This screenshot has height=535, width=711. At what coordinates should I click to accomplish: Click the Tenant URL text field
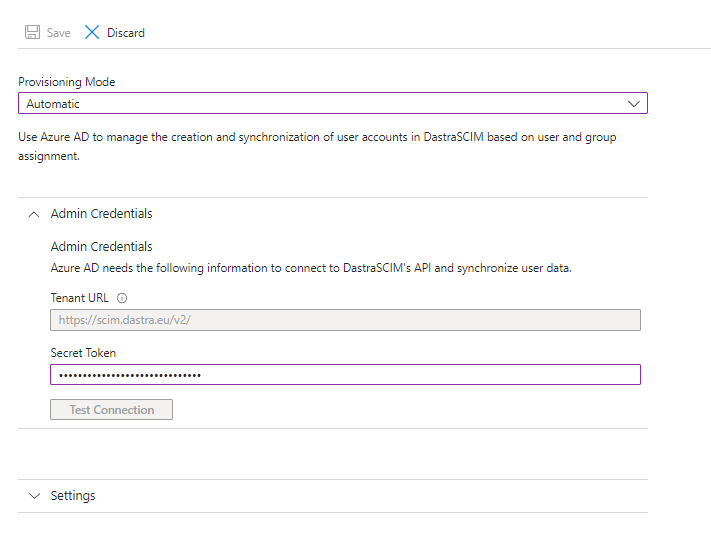(x=345, y=320)
